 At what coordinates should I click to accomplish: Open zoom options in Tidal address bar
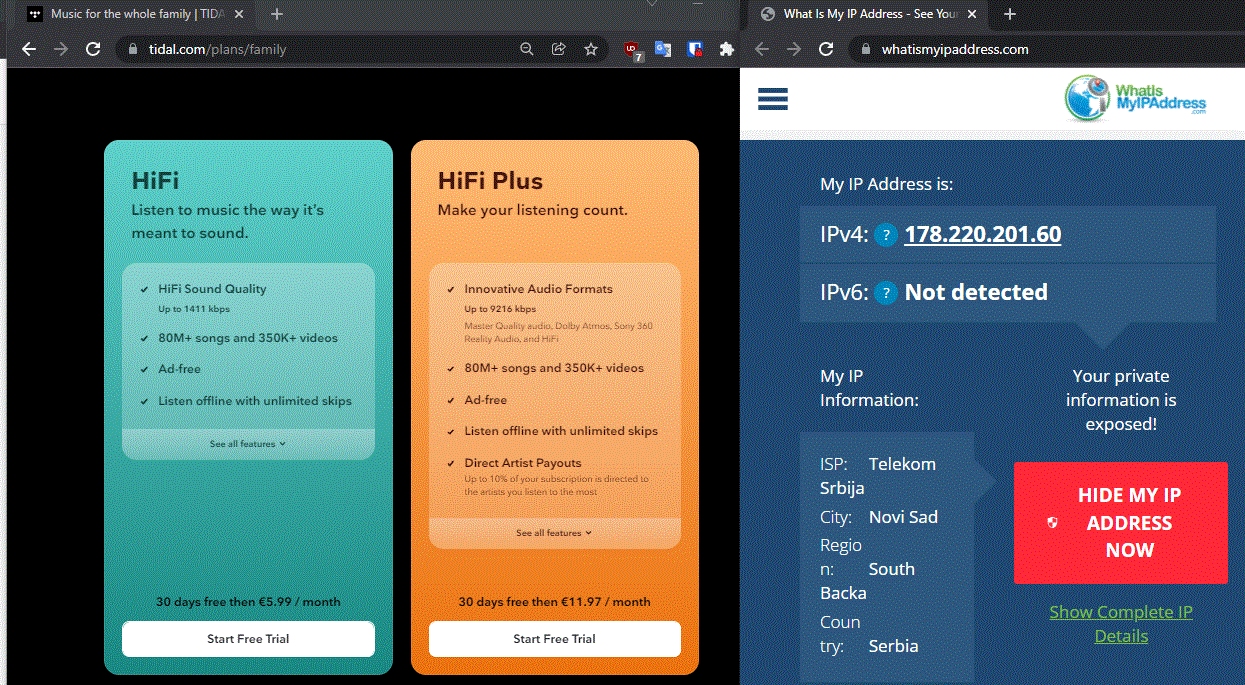pyautogui.click(x=527, y=49)
